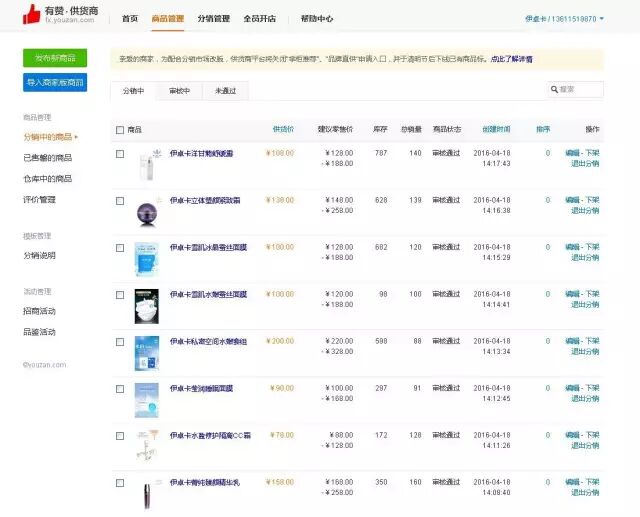Select the 商品管理 navigation item
This screenshot has height=517, width=640.
pos(168,19)
